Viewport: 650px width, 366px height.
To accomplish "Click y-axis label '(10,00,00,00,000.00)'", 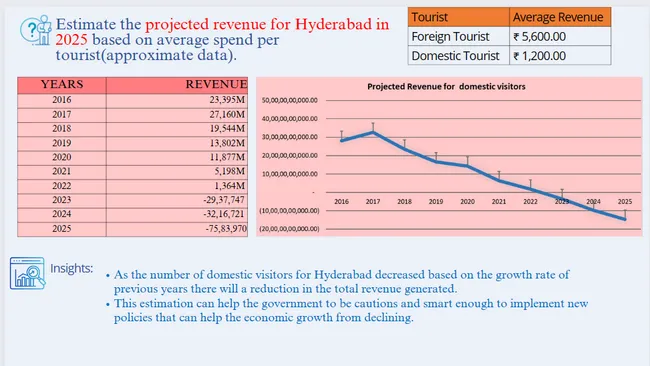I will point(289,211).
